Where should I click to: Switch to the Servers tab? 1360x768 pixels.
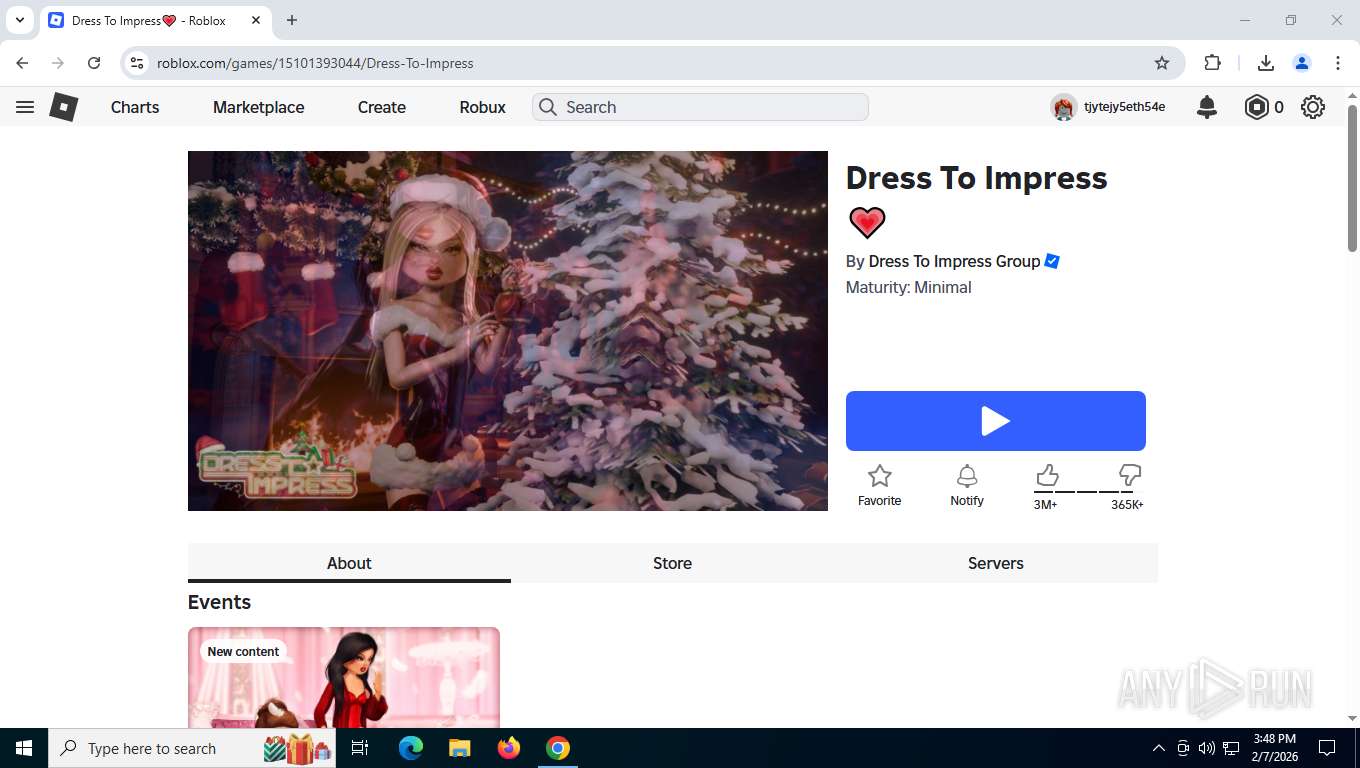[x=996, y=563]
